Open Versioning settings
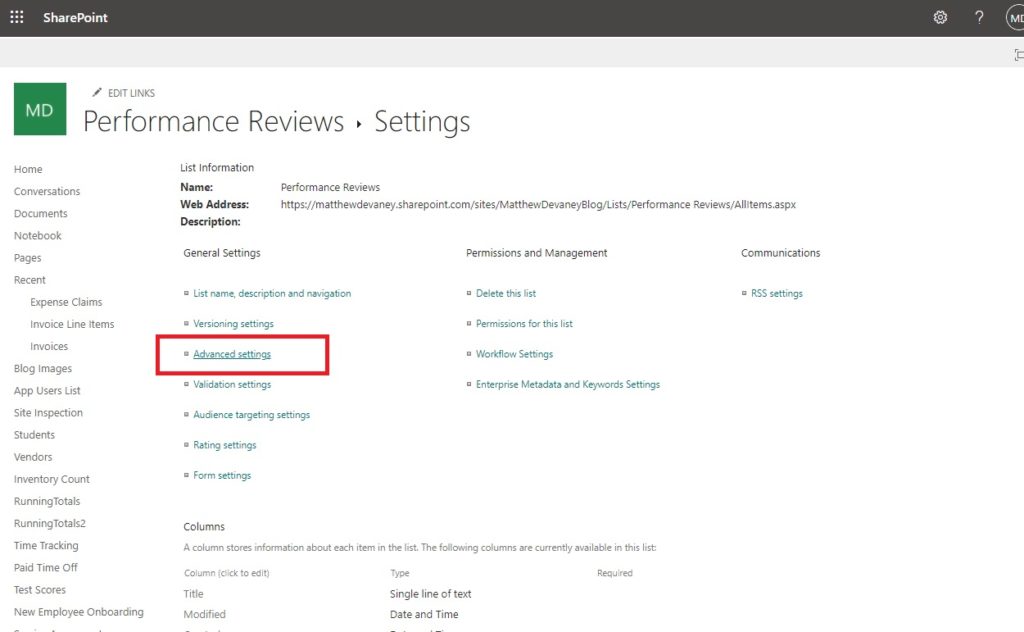Image resolution: width=1024 pixels, height=632 pixels. tap(233, 324)
